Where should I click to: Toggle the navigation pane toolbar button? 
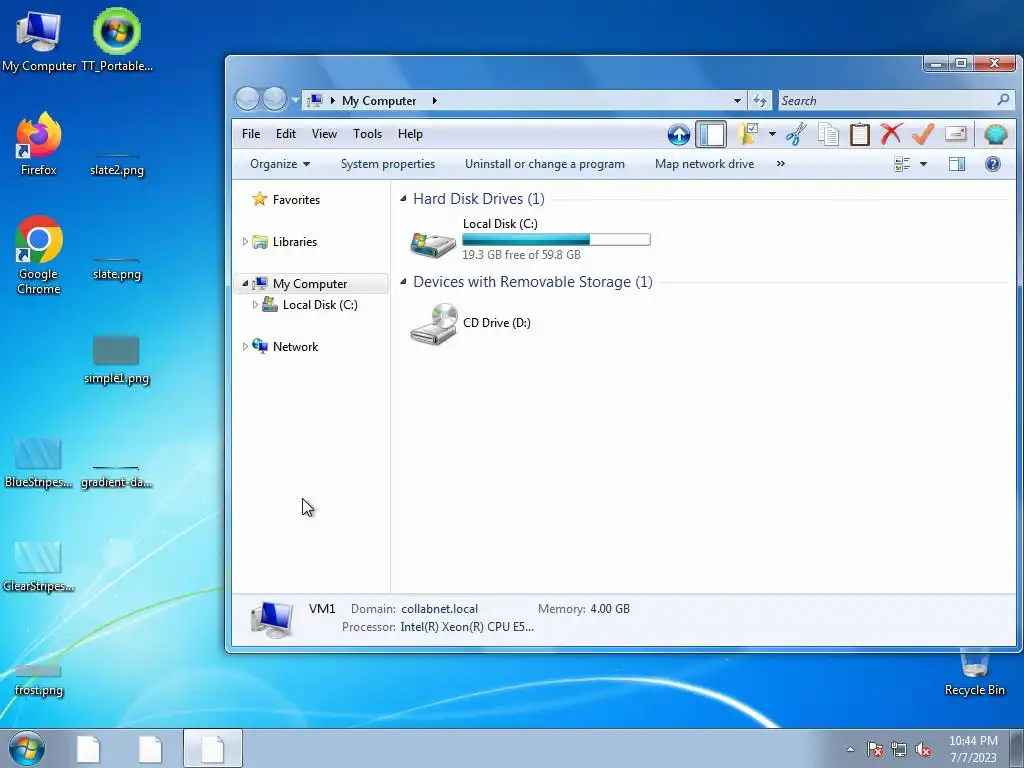[711, 135]
